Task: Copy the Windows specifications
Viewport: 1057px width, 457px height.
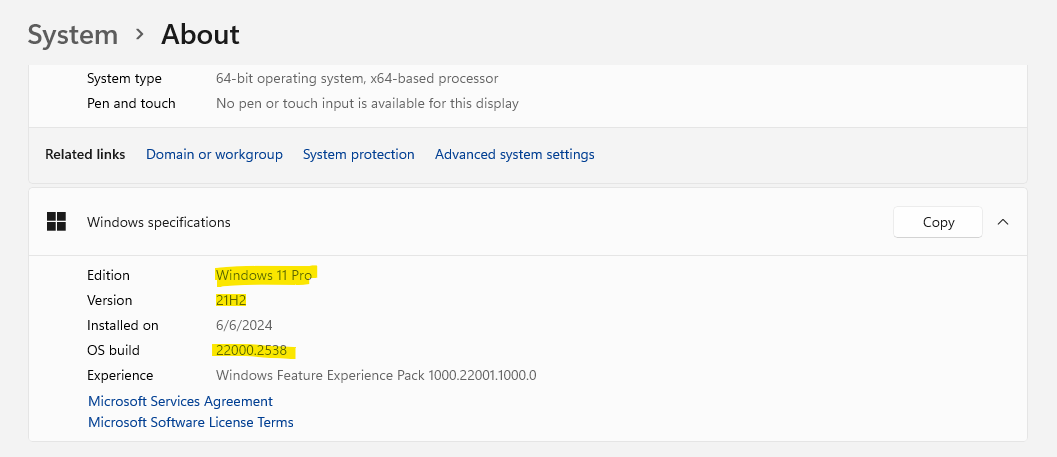Action: [938, 222]
